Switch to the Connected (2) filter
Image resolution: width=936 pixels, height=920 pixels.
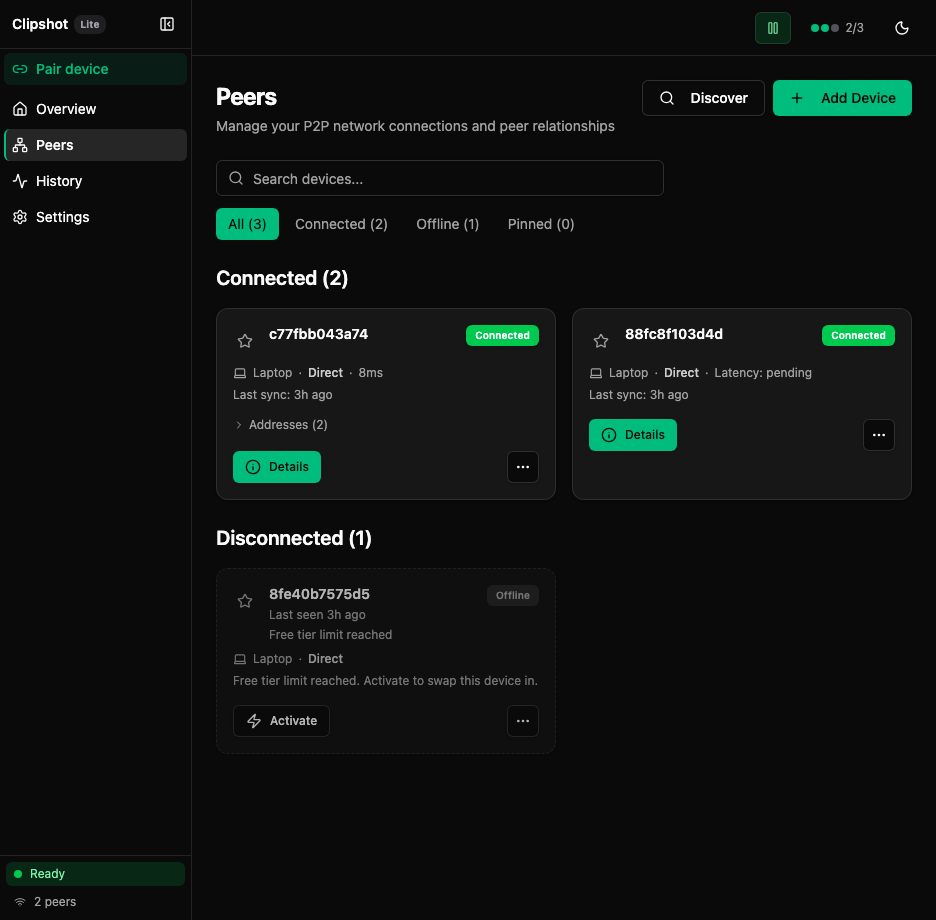click(341, 224)
